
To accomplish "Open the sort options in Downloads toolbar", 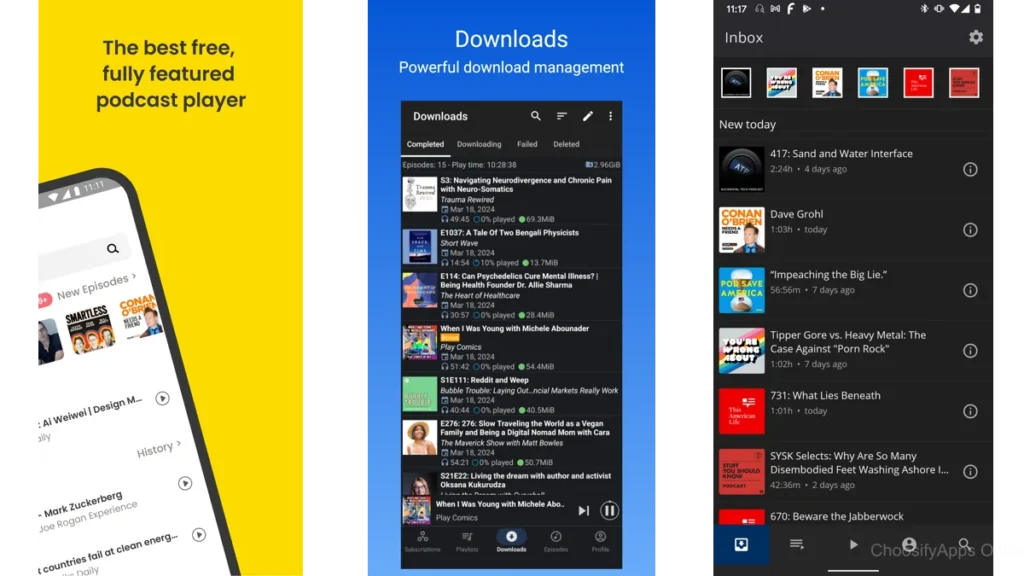I will pos(562,115).
